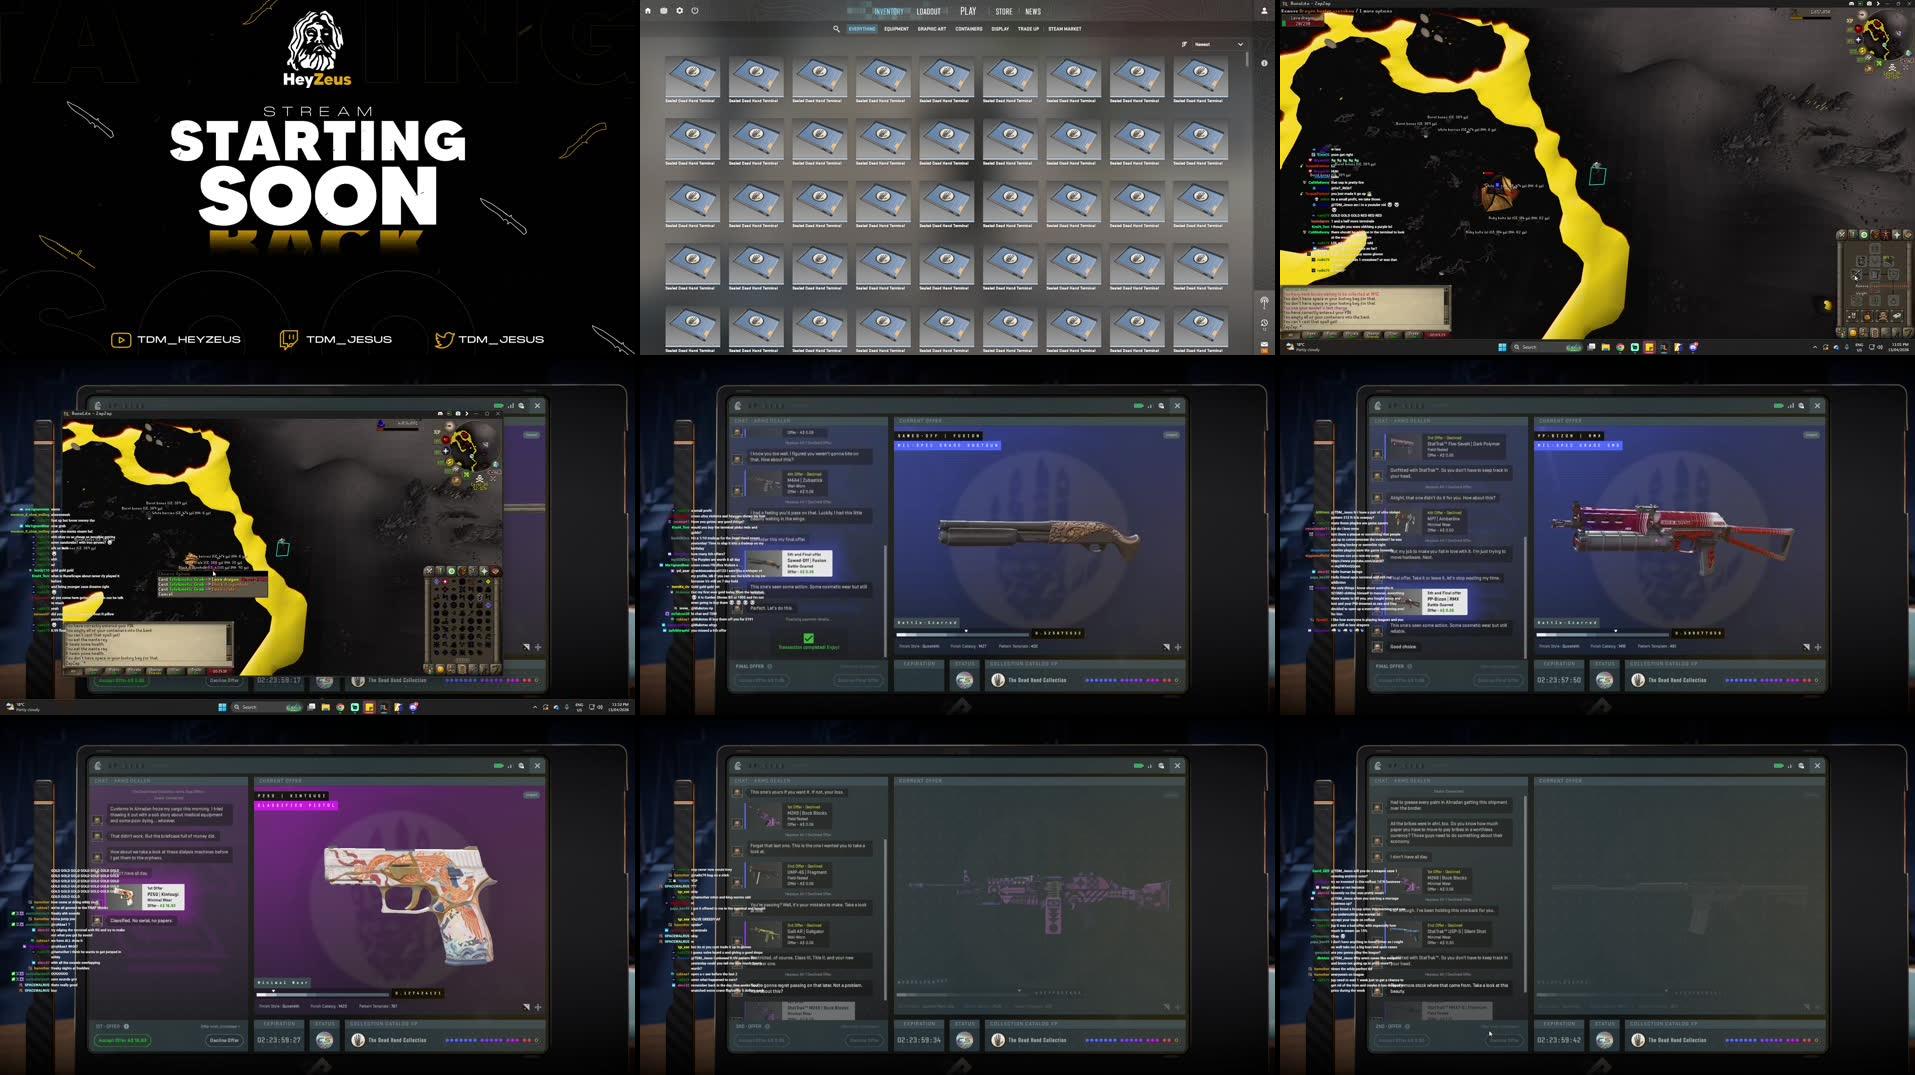
Task: Click the search magnifier in the inventory bar
Action: [x=836, y=29]
